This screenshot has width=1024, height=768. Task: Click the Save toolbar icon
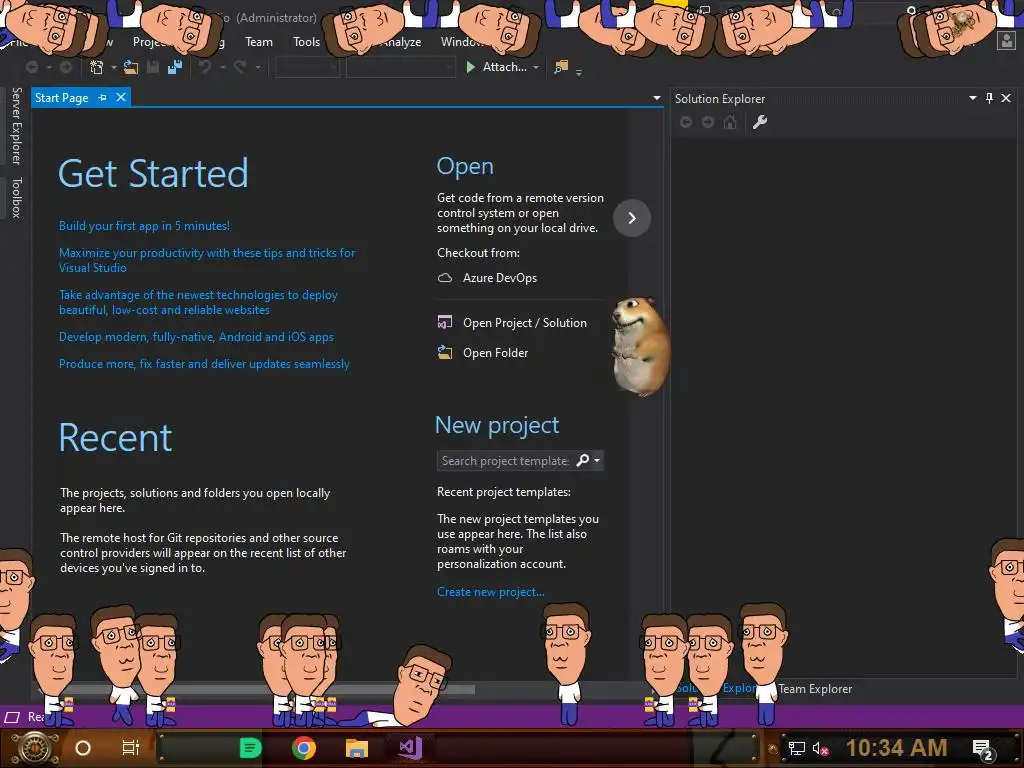[153, 67]
